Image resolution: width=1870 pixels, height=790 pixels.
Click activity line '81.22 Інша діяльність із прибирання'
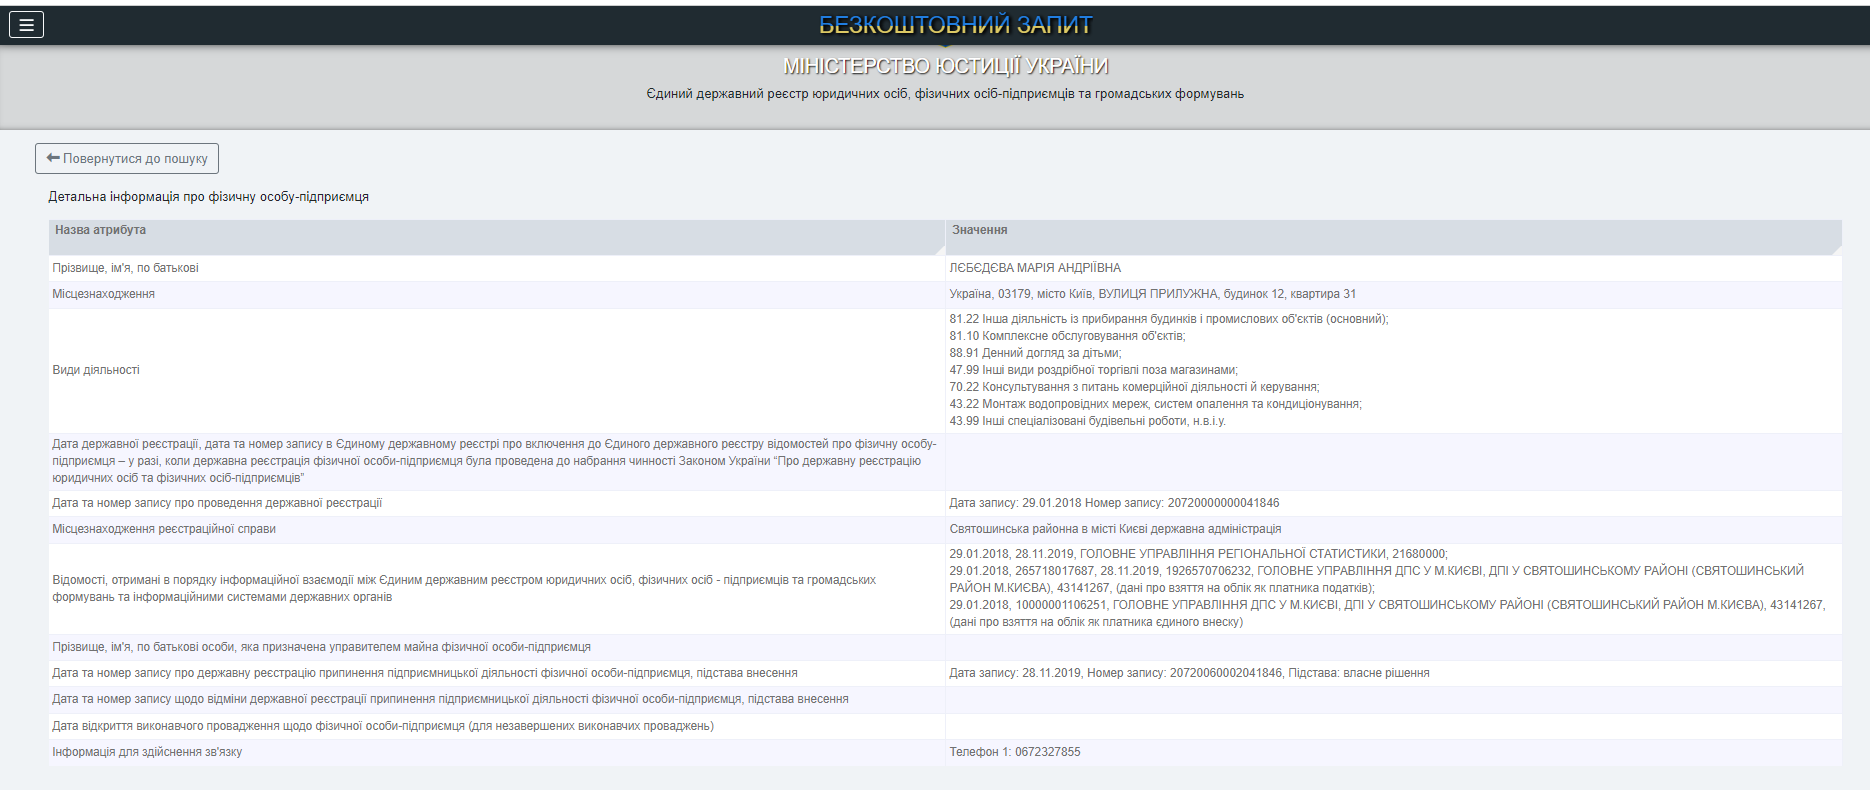(x=1168, y=319)
